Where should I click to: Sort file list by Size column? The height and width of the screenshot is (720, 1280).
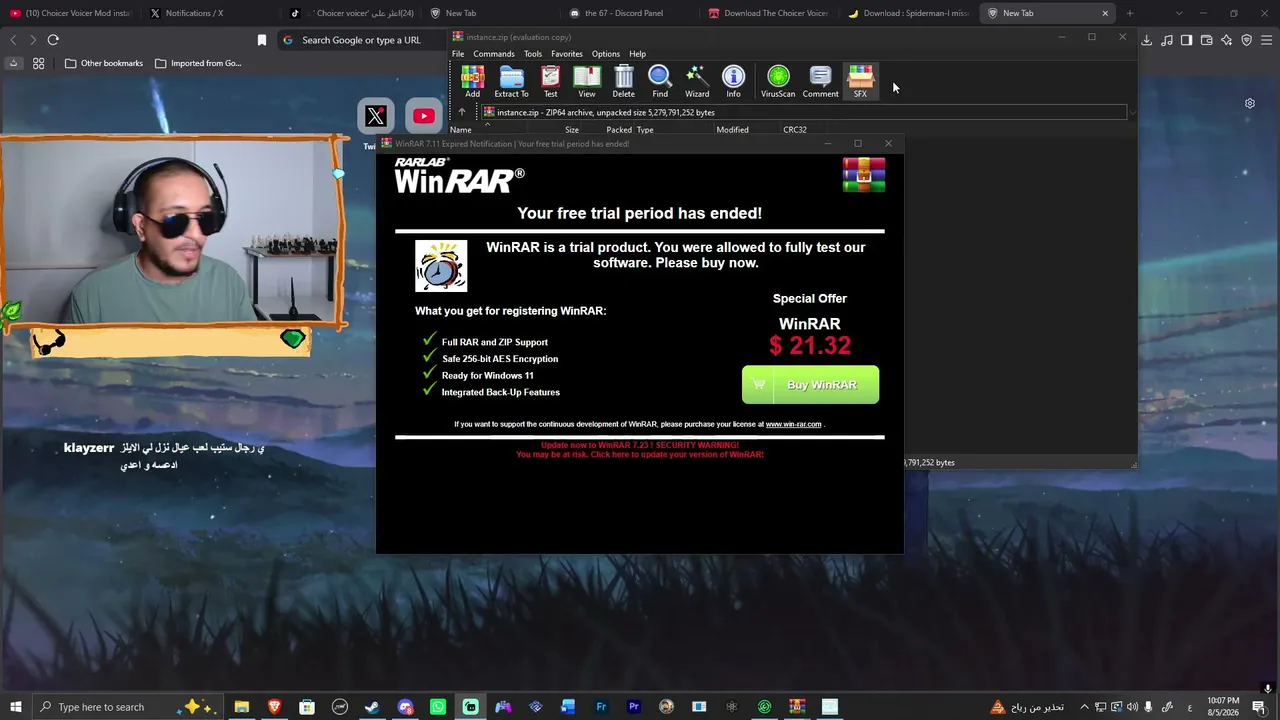pyautogui.click(x=572, y=130)
